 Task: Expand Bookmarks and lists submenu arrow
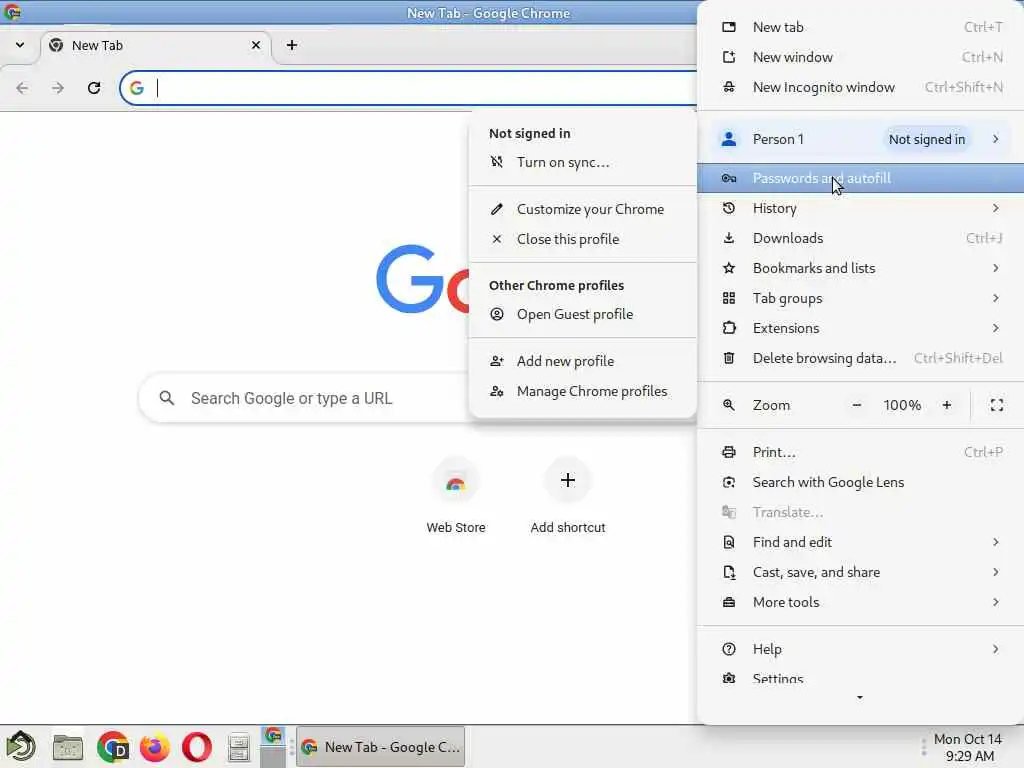click(995, 268)
